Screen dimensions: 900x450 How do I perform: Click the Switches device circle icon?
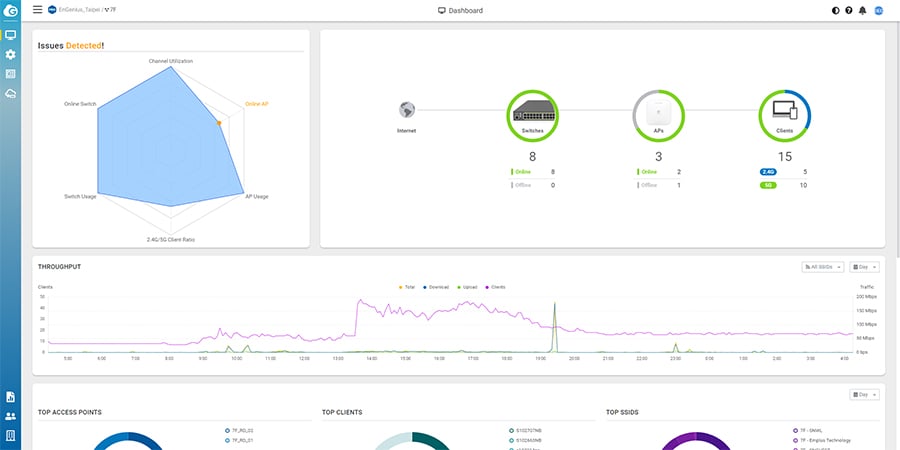(532, 115)
